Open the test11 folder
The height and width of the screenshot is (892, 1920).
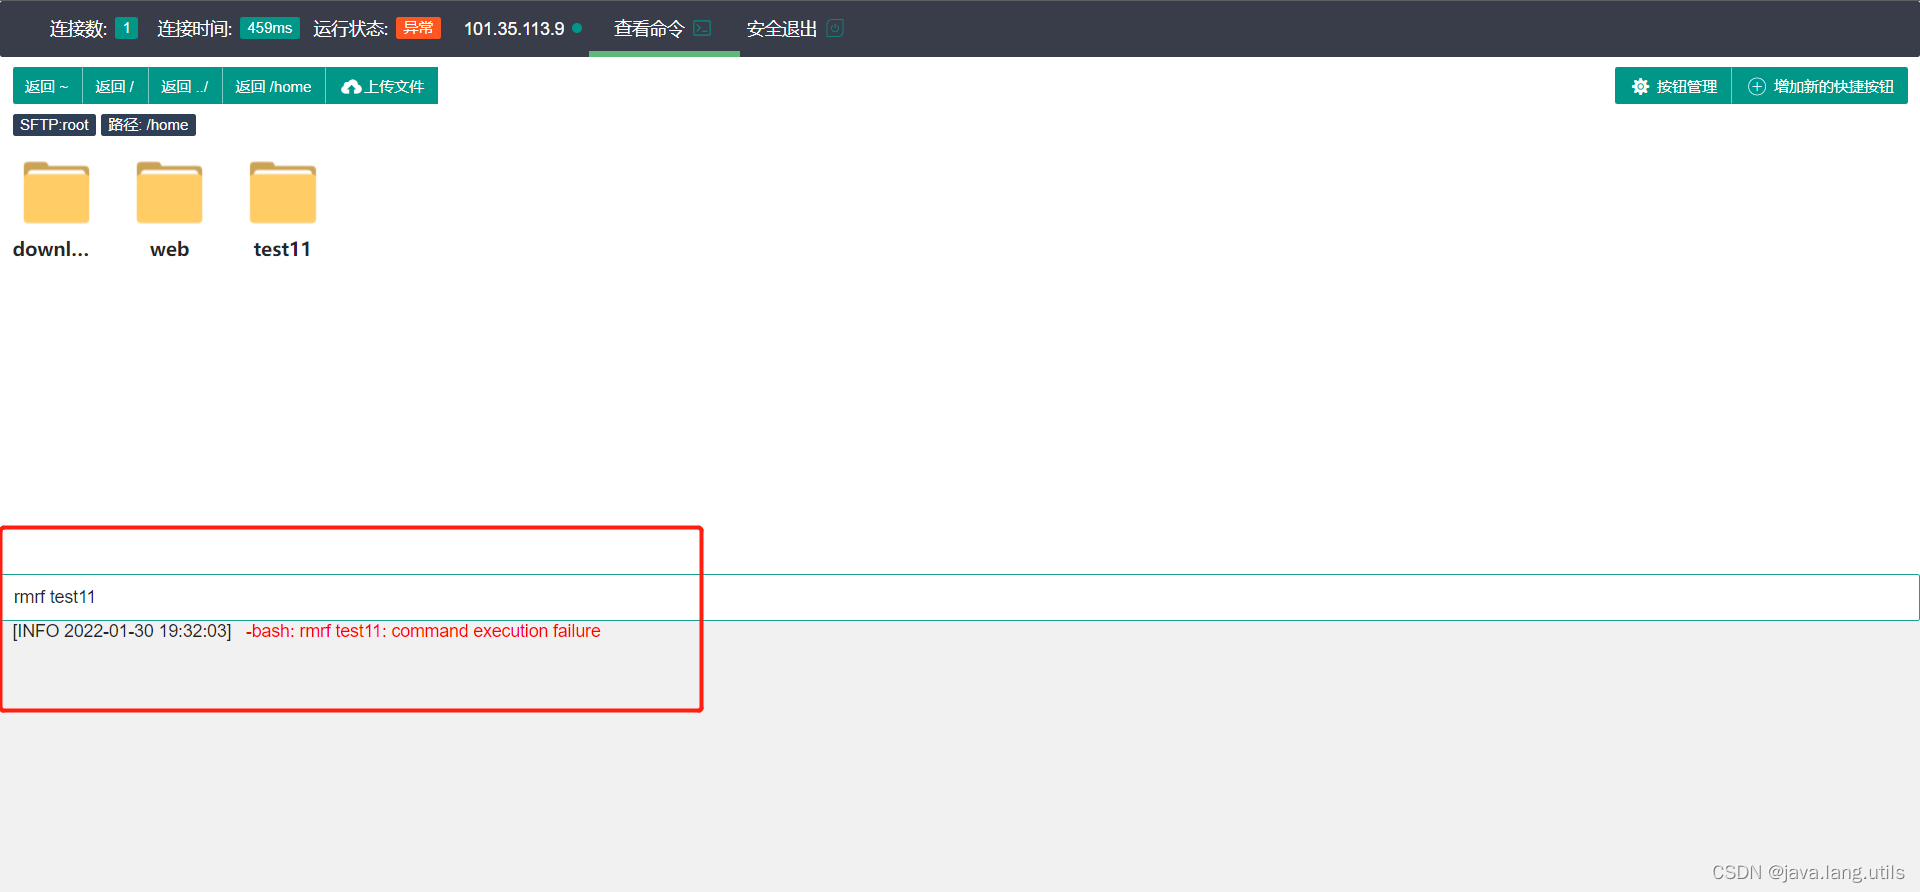coord(282,193)
